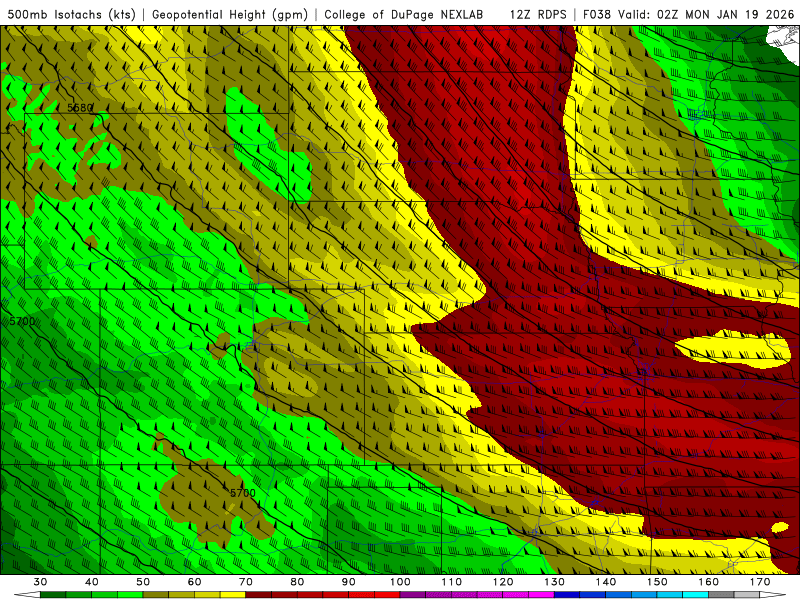The width and height of the screenshot is (800, 600).
Task: Pick the red 90–95 kt legend swatch
Action: (x=361, y=595)
